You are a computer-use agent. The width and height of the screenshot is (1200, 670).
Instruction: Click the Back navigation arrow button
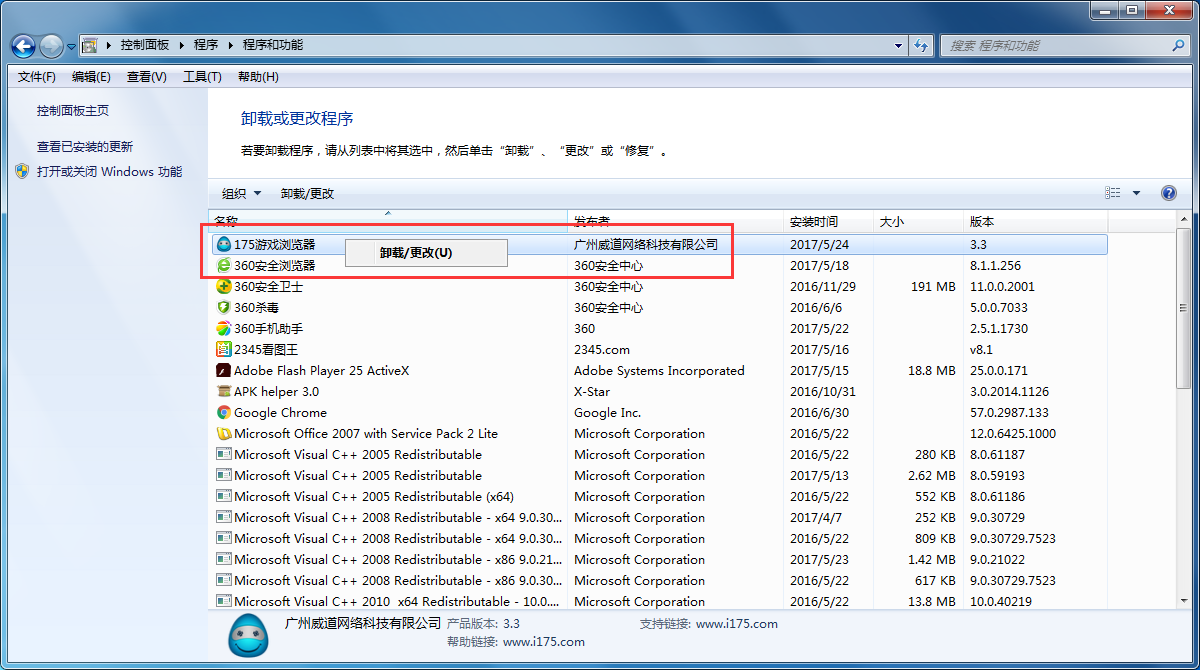click(x=23, y=45)
